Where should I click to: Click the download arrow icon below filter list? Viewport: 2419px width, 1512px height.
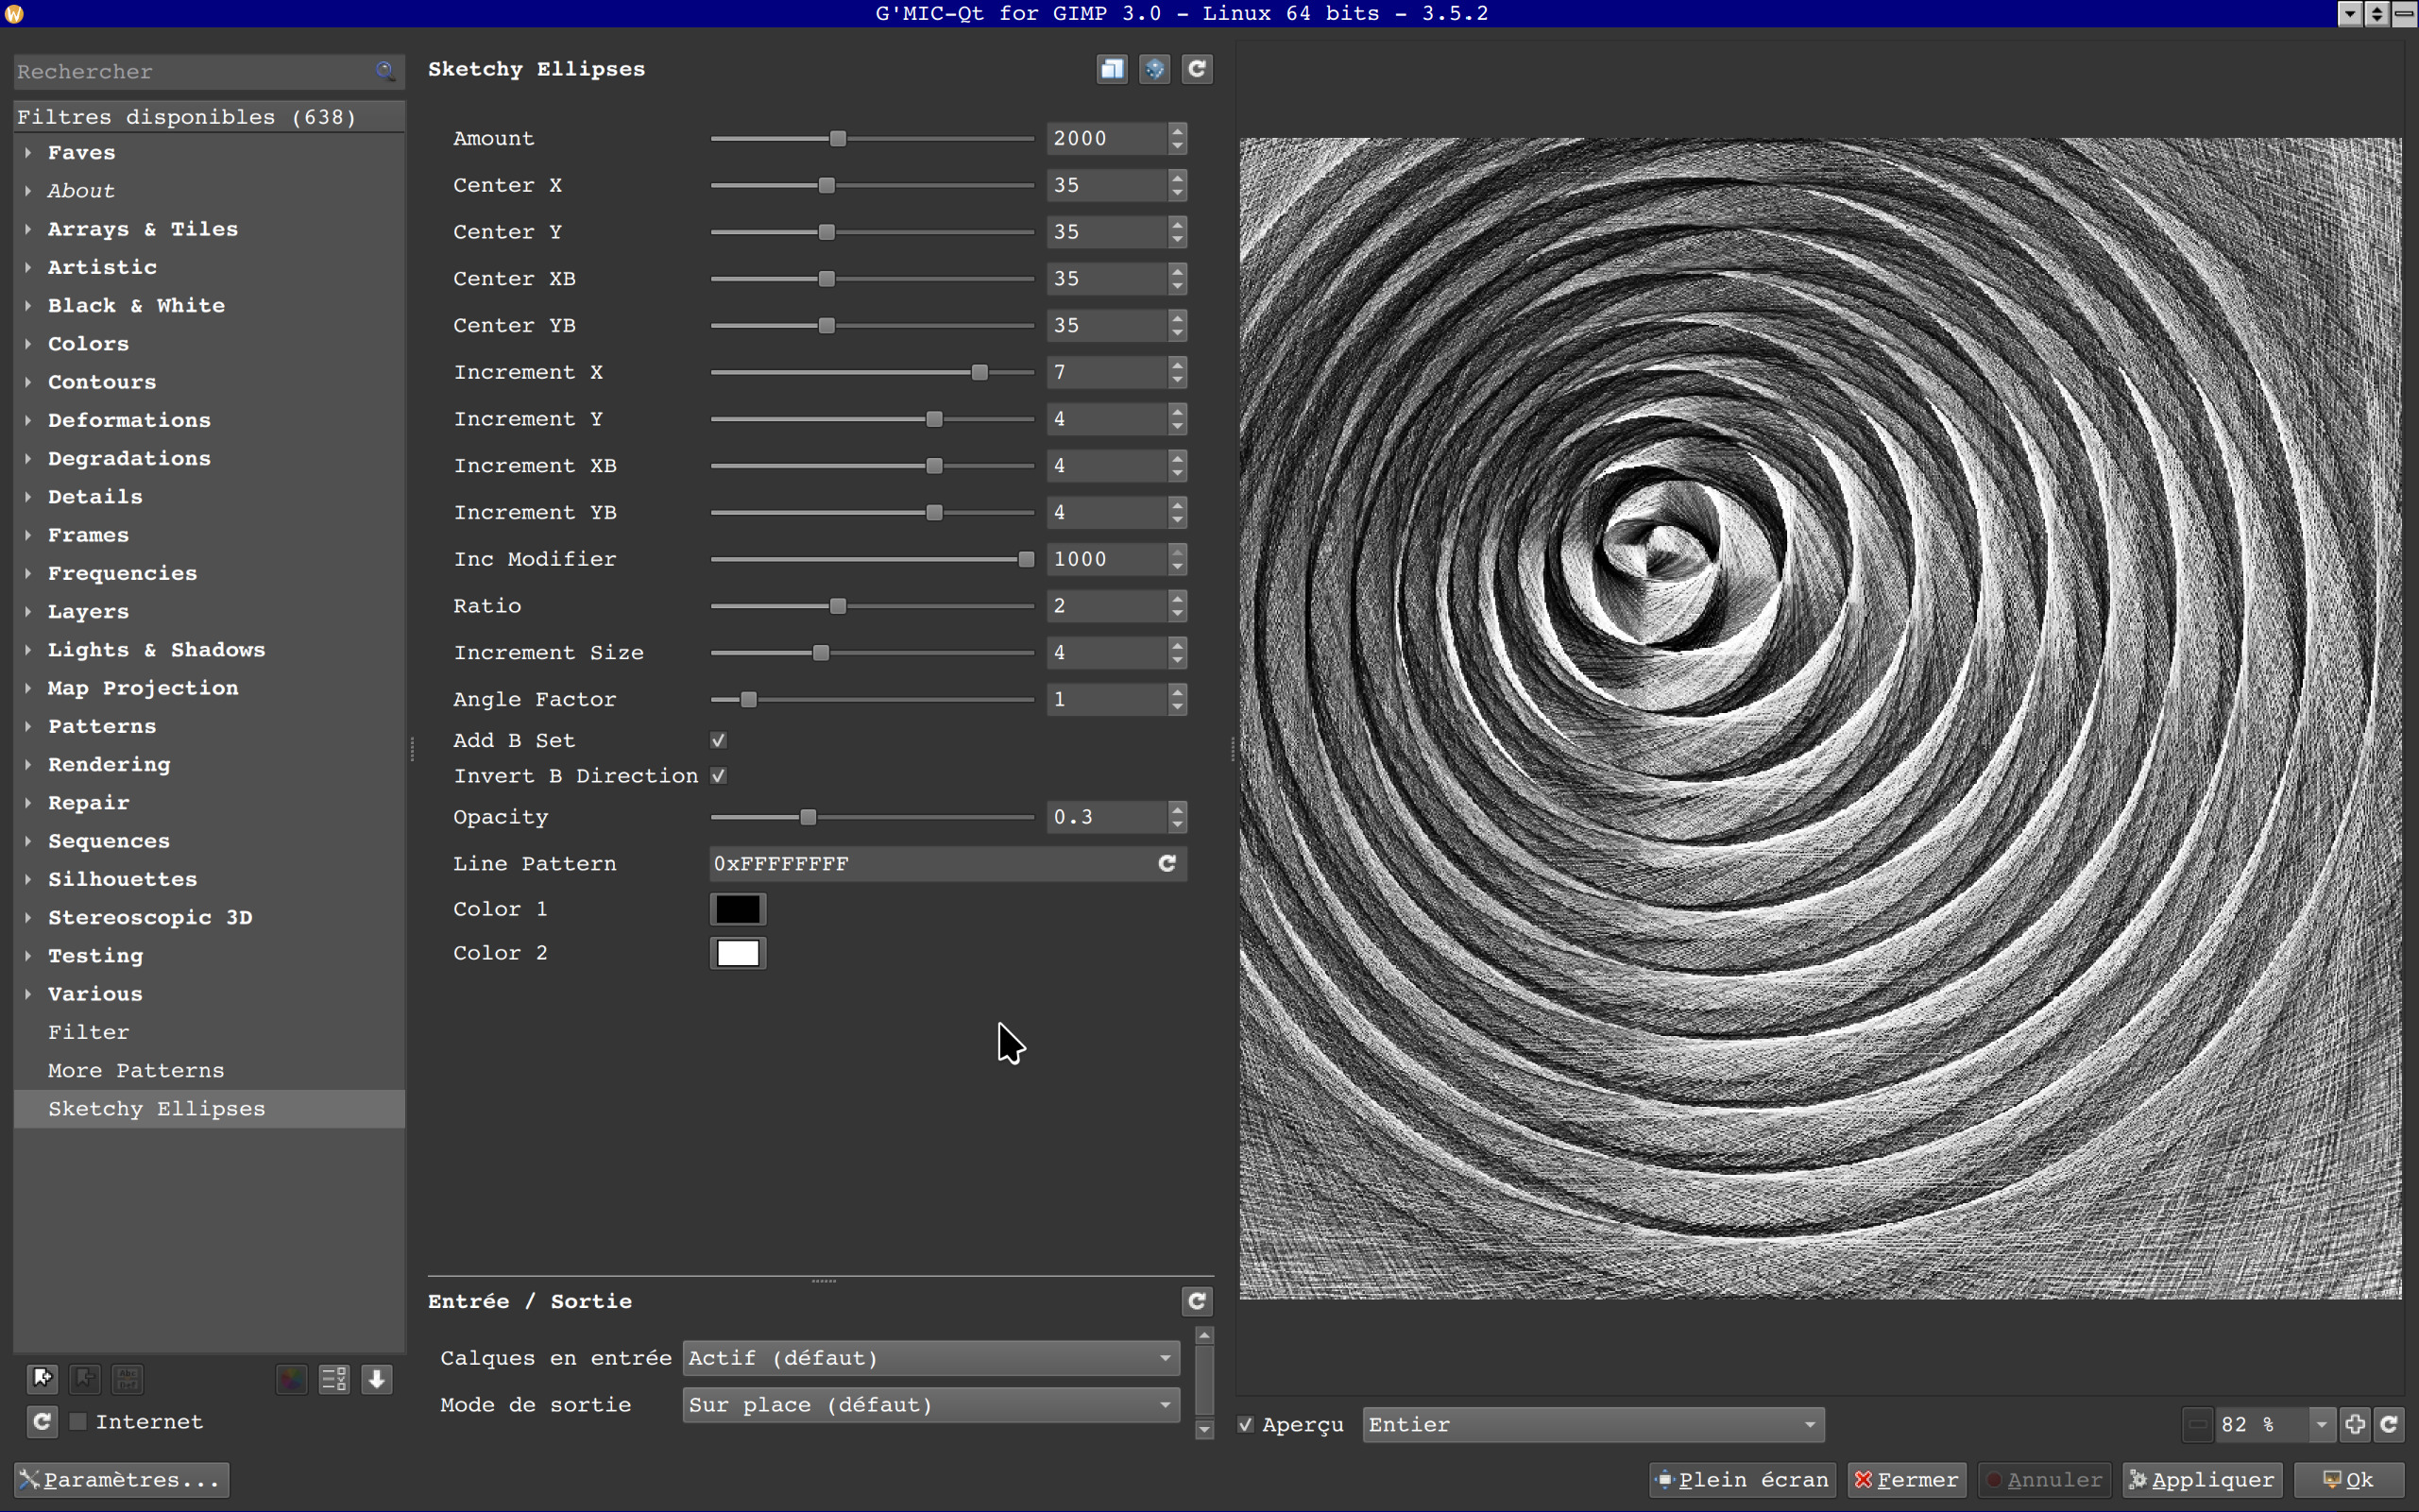click(x=377, y=1379)
